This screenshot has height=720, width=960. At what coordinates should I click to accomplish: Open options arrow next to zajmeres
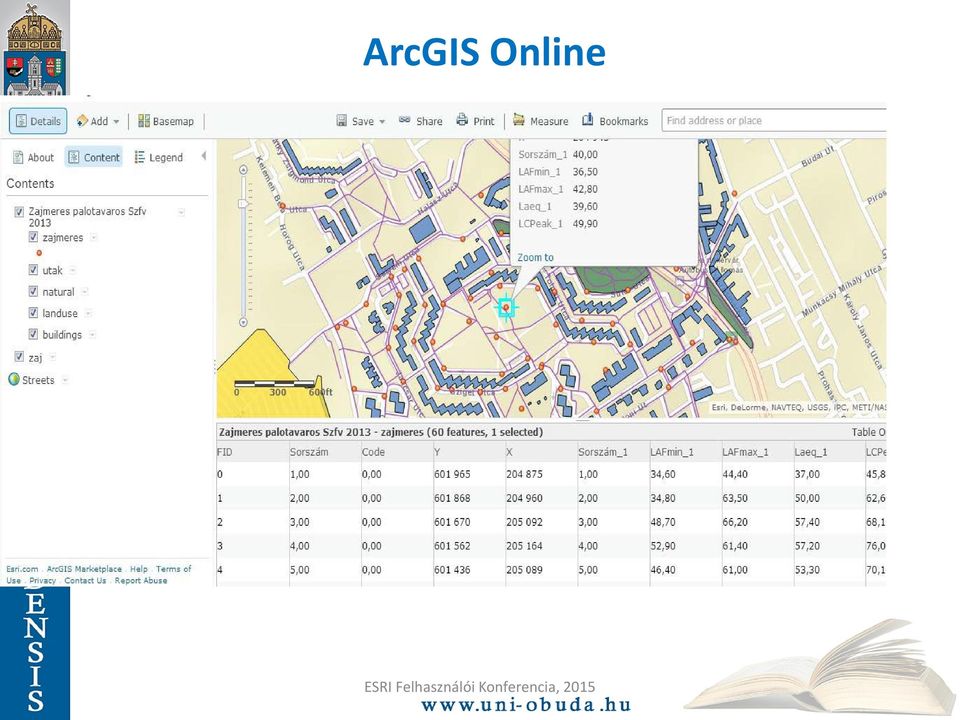(x=94, y=238)
